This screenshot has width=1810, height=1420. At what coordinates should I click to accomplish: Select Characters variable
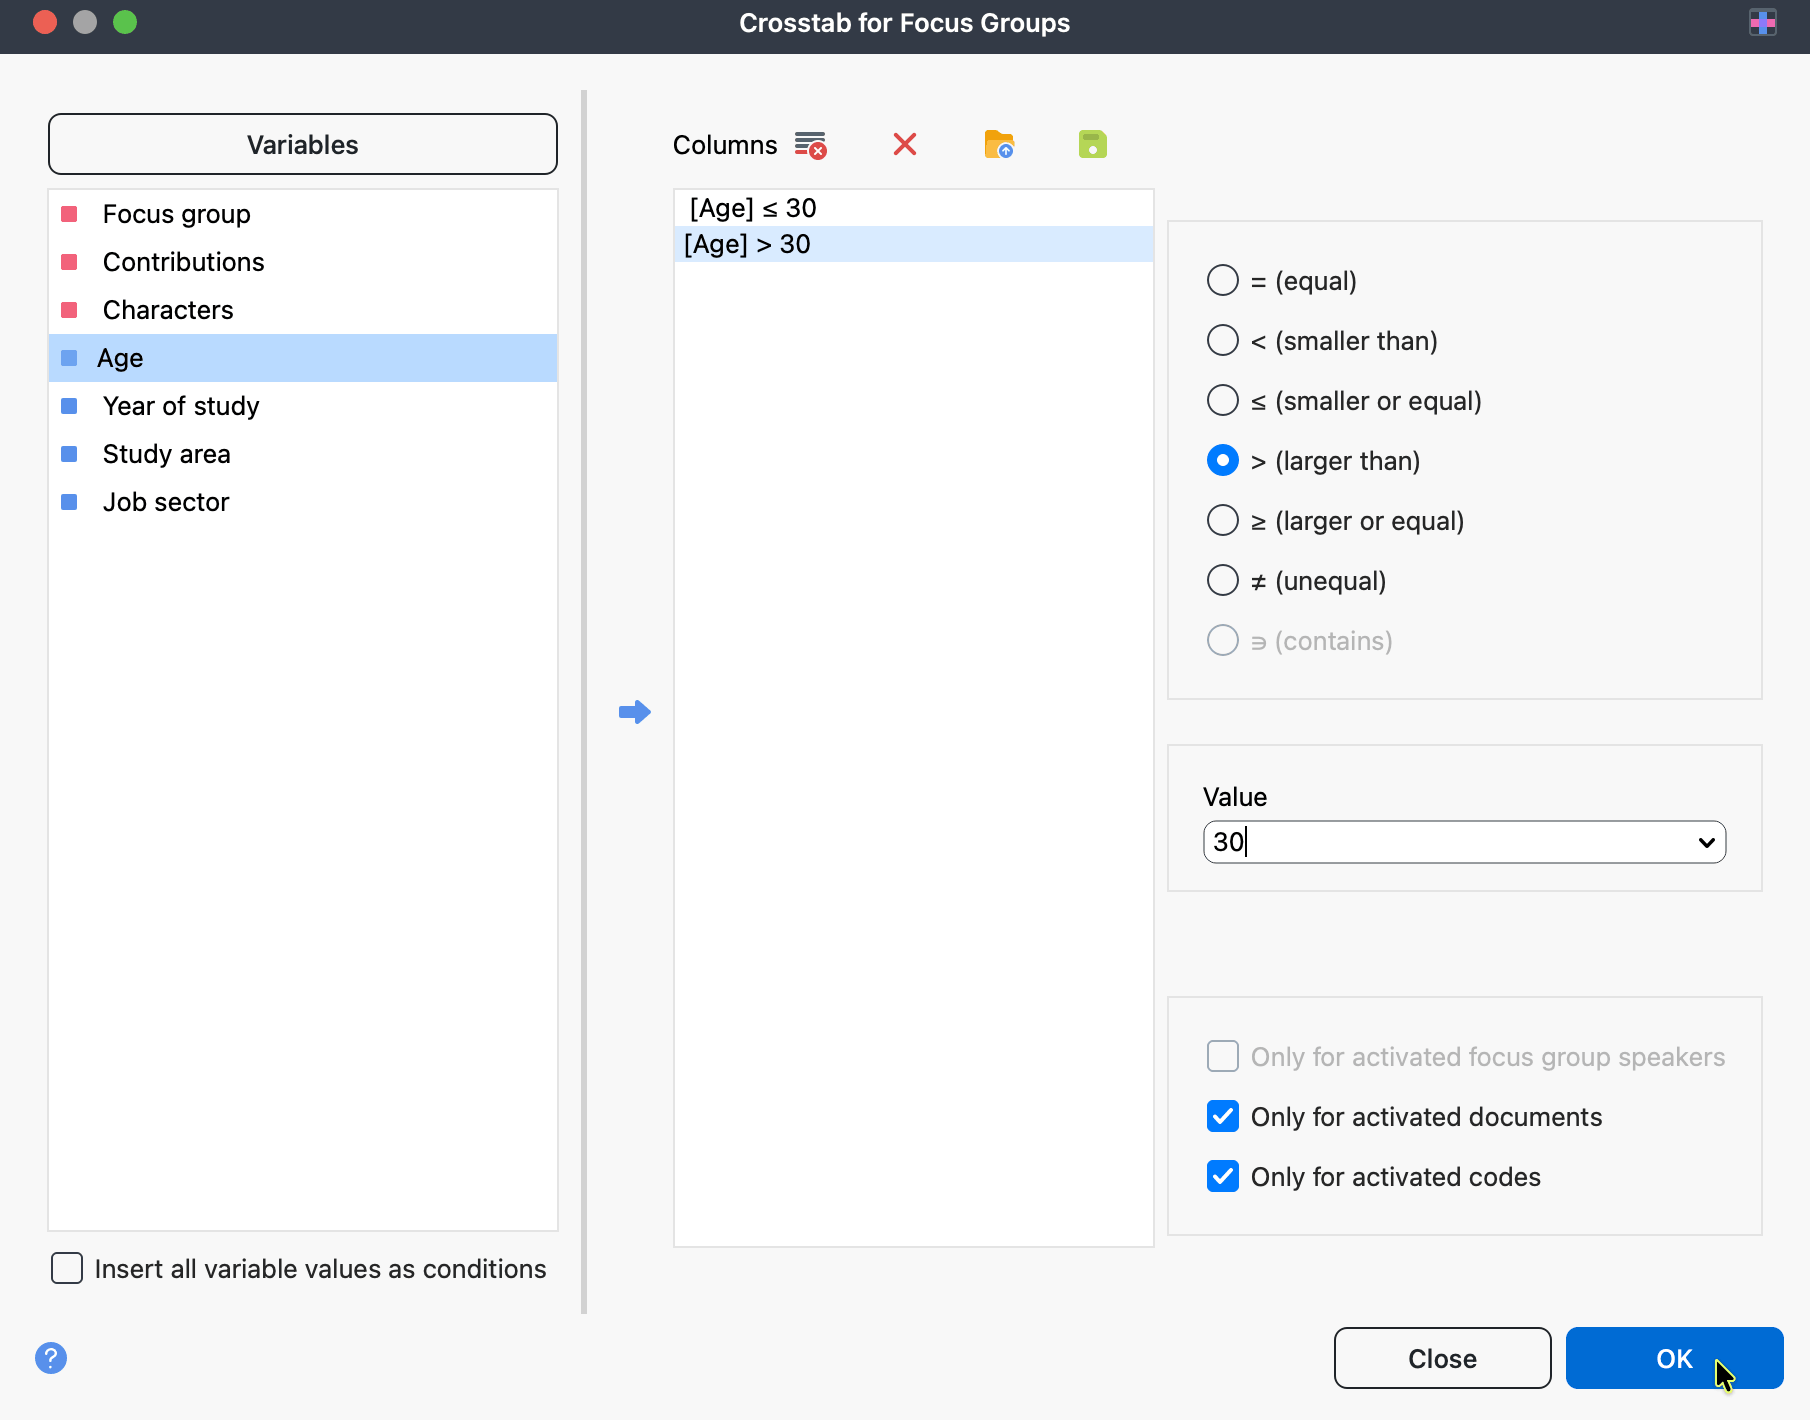(303, 310)
